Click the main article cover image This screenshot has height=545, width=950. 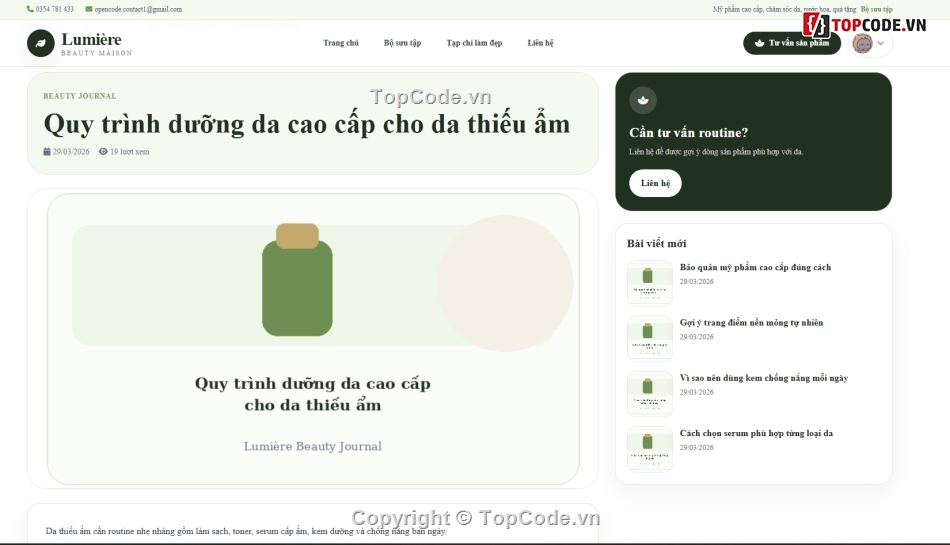313,339
